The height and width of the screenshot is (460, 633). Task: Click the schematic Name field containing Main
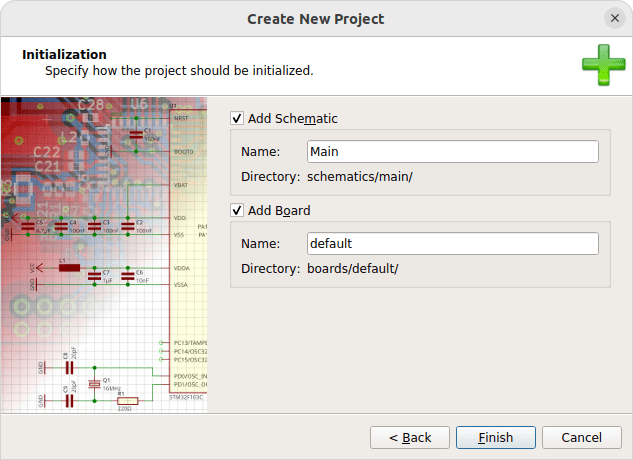pos(453,151)
